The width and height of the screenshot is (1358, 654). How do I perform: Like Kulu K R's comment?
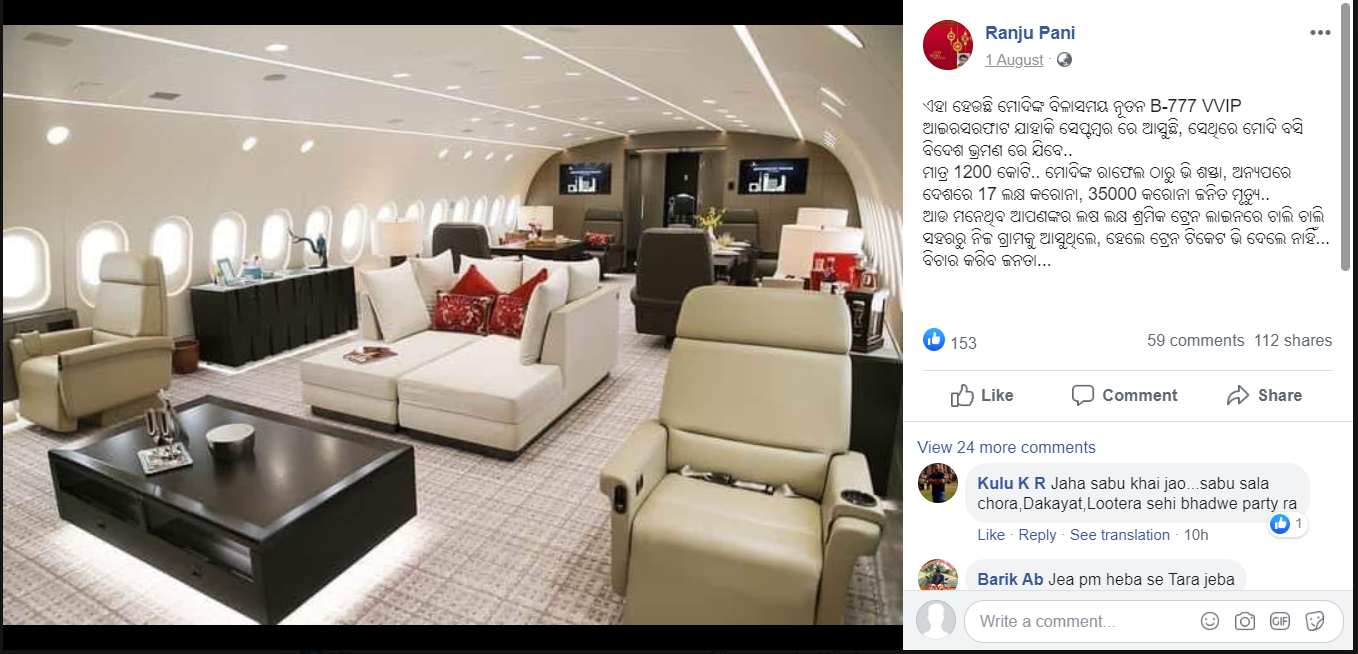[x=991, y=535]
